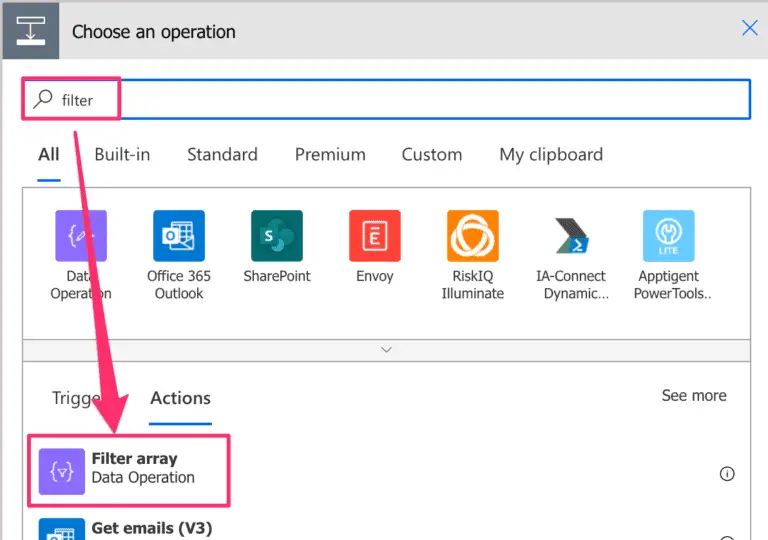Choose the Office 365 Outlook connector

pos(179,236)
